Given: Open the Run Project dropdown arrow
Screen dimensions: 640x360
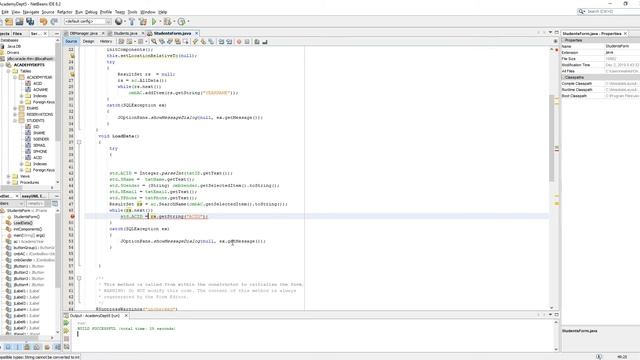Looking at the screenshot, I should pyautogui.click(x=160, y=21).
